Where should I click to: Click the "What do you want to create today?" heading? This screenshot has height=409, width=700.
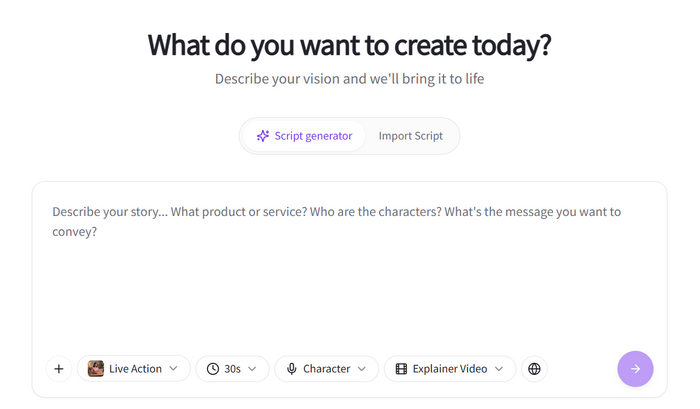[x=349, y=45]
